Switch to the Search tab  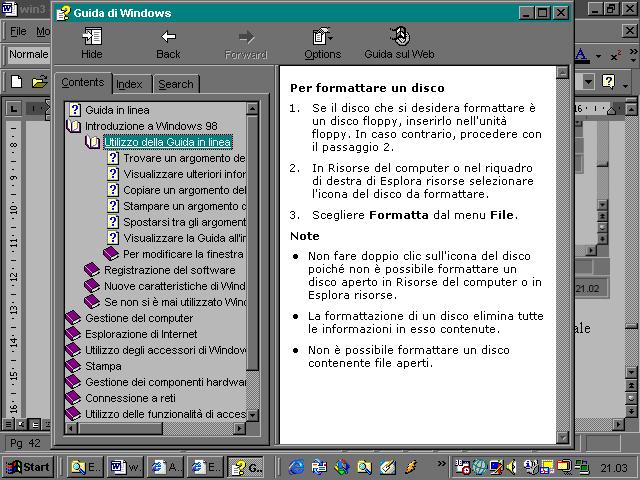(x=176, y=84)
